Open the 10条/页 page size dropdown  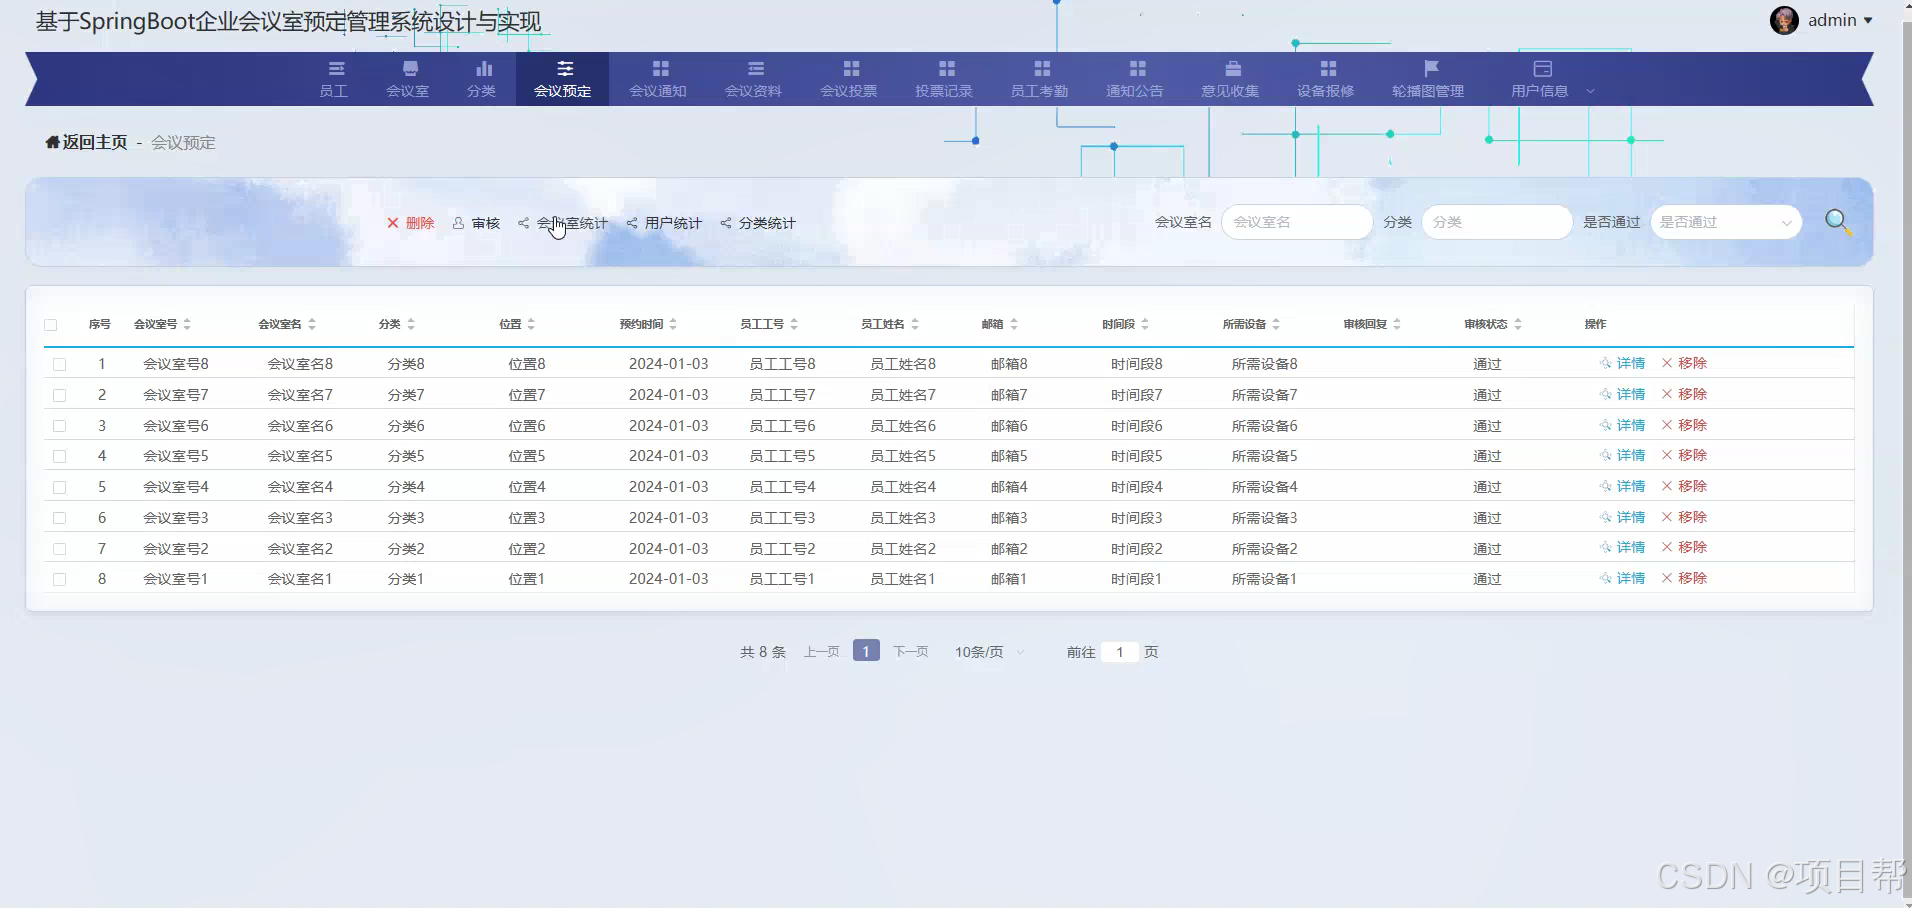tap(989, 652)
